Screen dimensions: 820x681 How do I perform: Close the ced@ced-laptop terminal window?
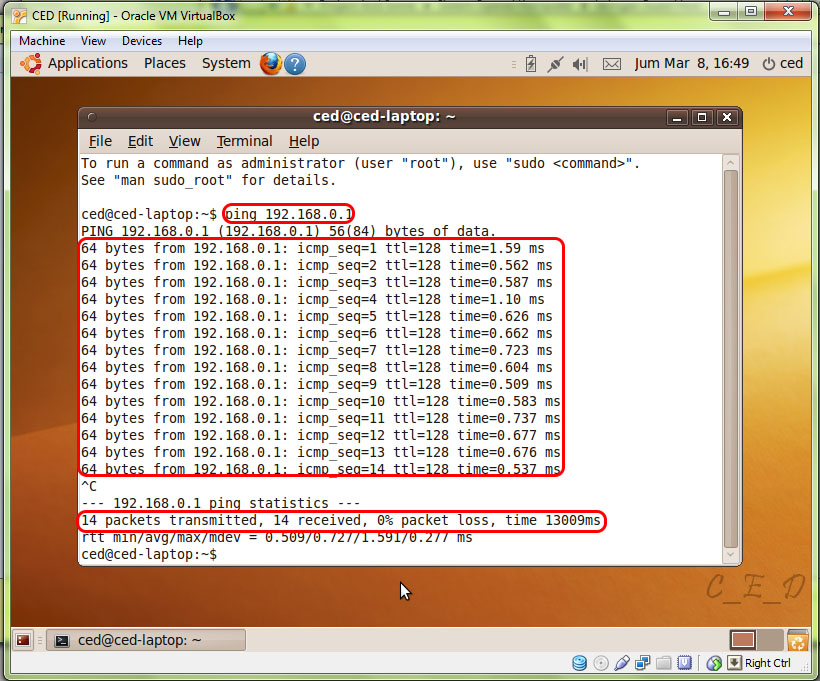727,117
